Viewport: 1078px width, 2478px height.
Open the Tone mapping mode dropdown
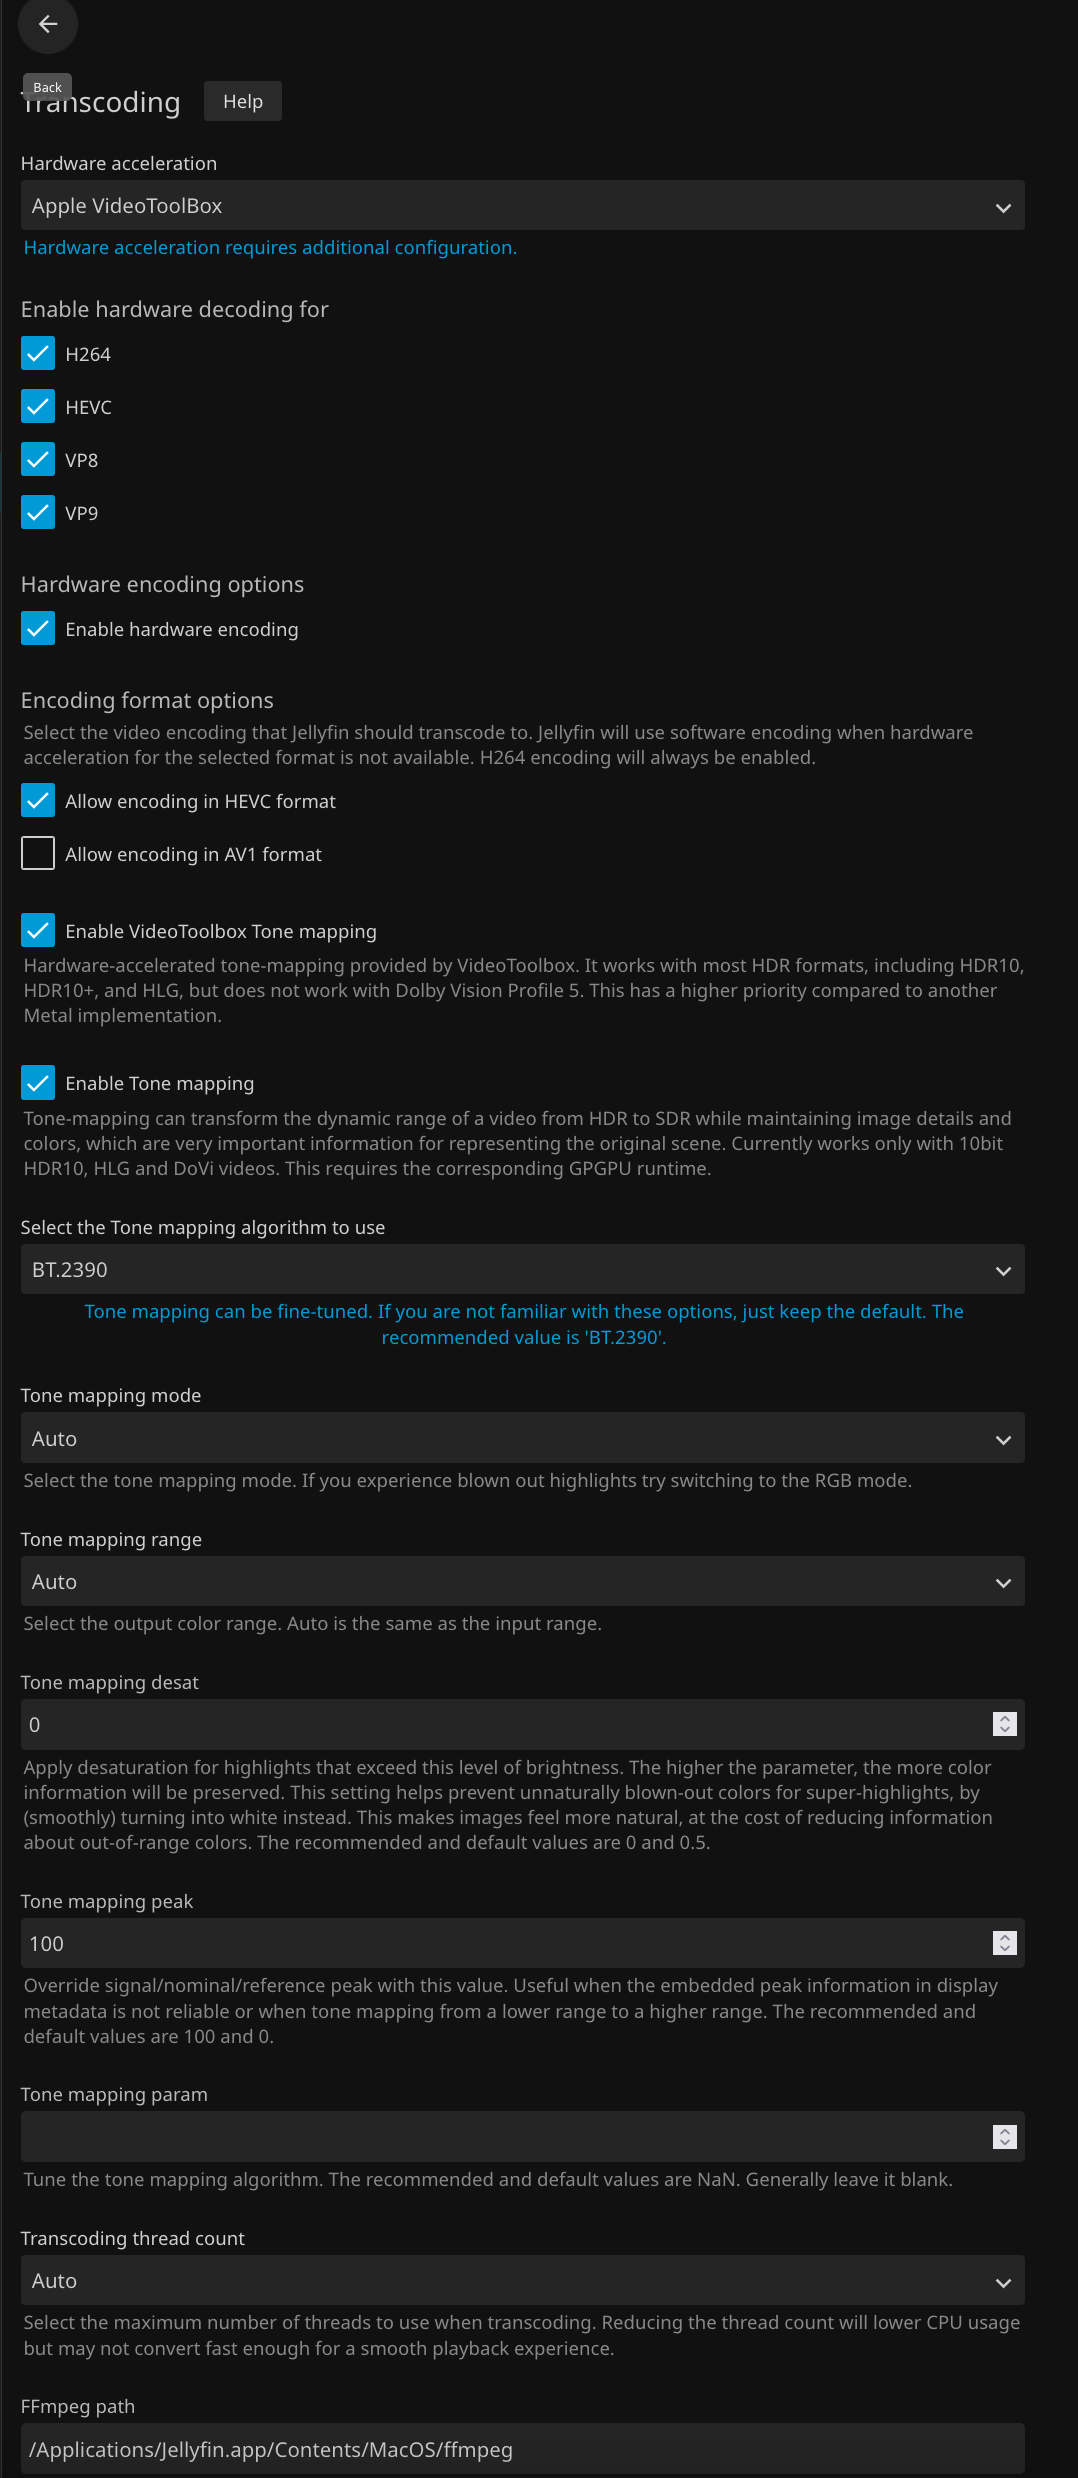pos(522,1439)
